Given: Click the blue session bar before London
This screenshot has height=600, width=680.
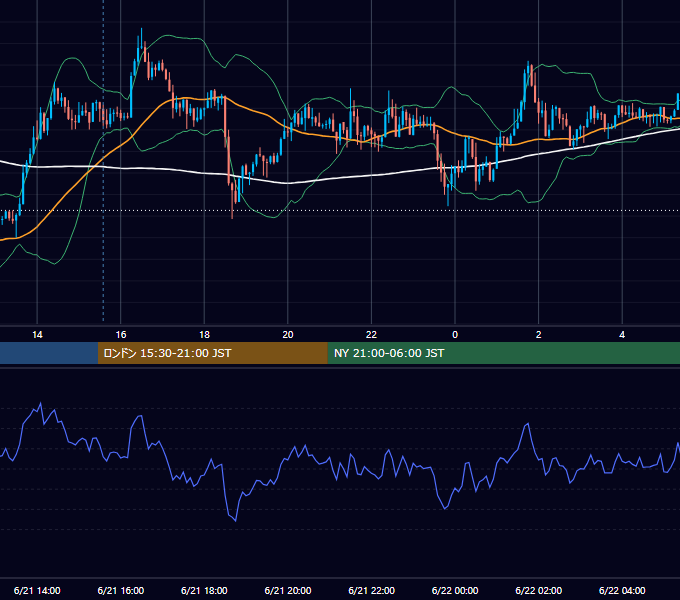Looking at the screenshot, I should tap(49, 353).
